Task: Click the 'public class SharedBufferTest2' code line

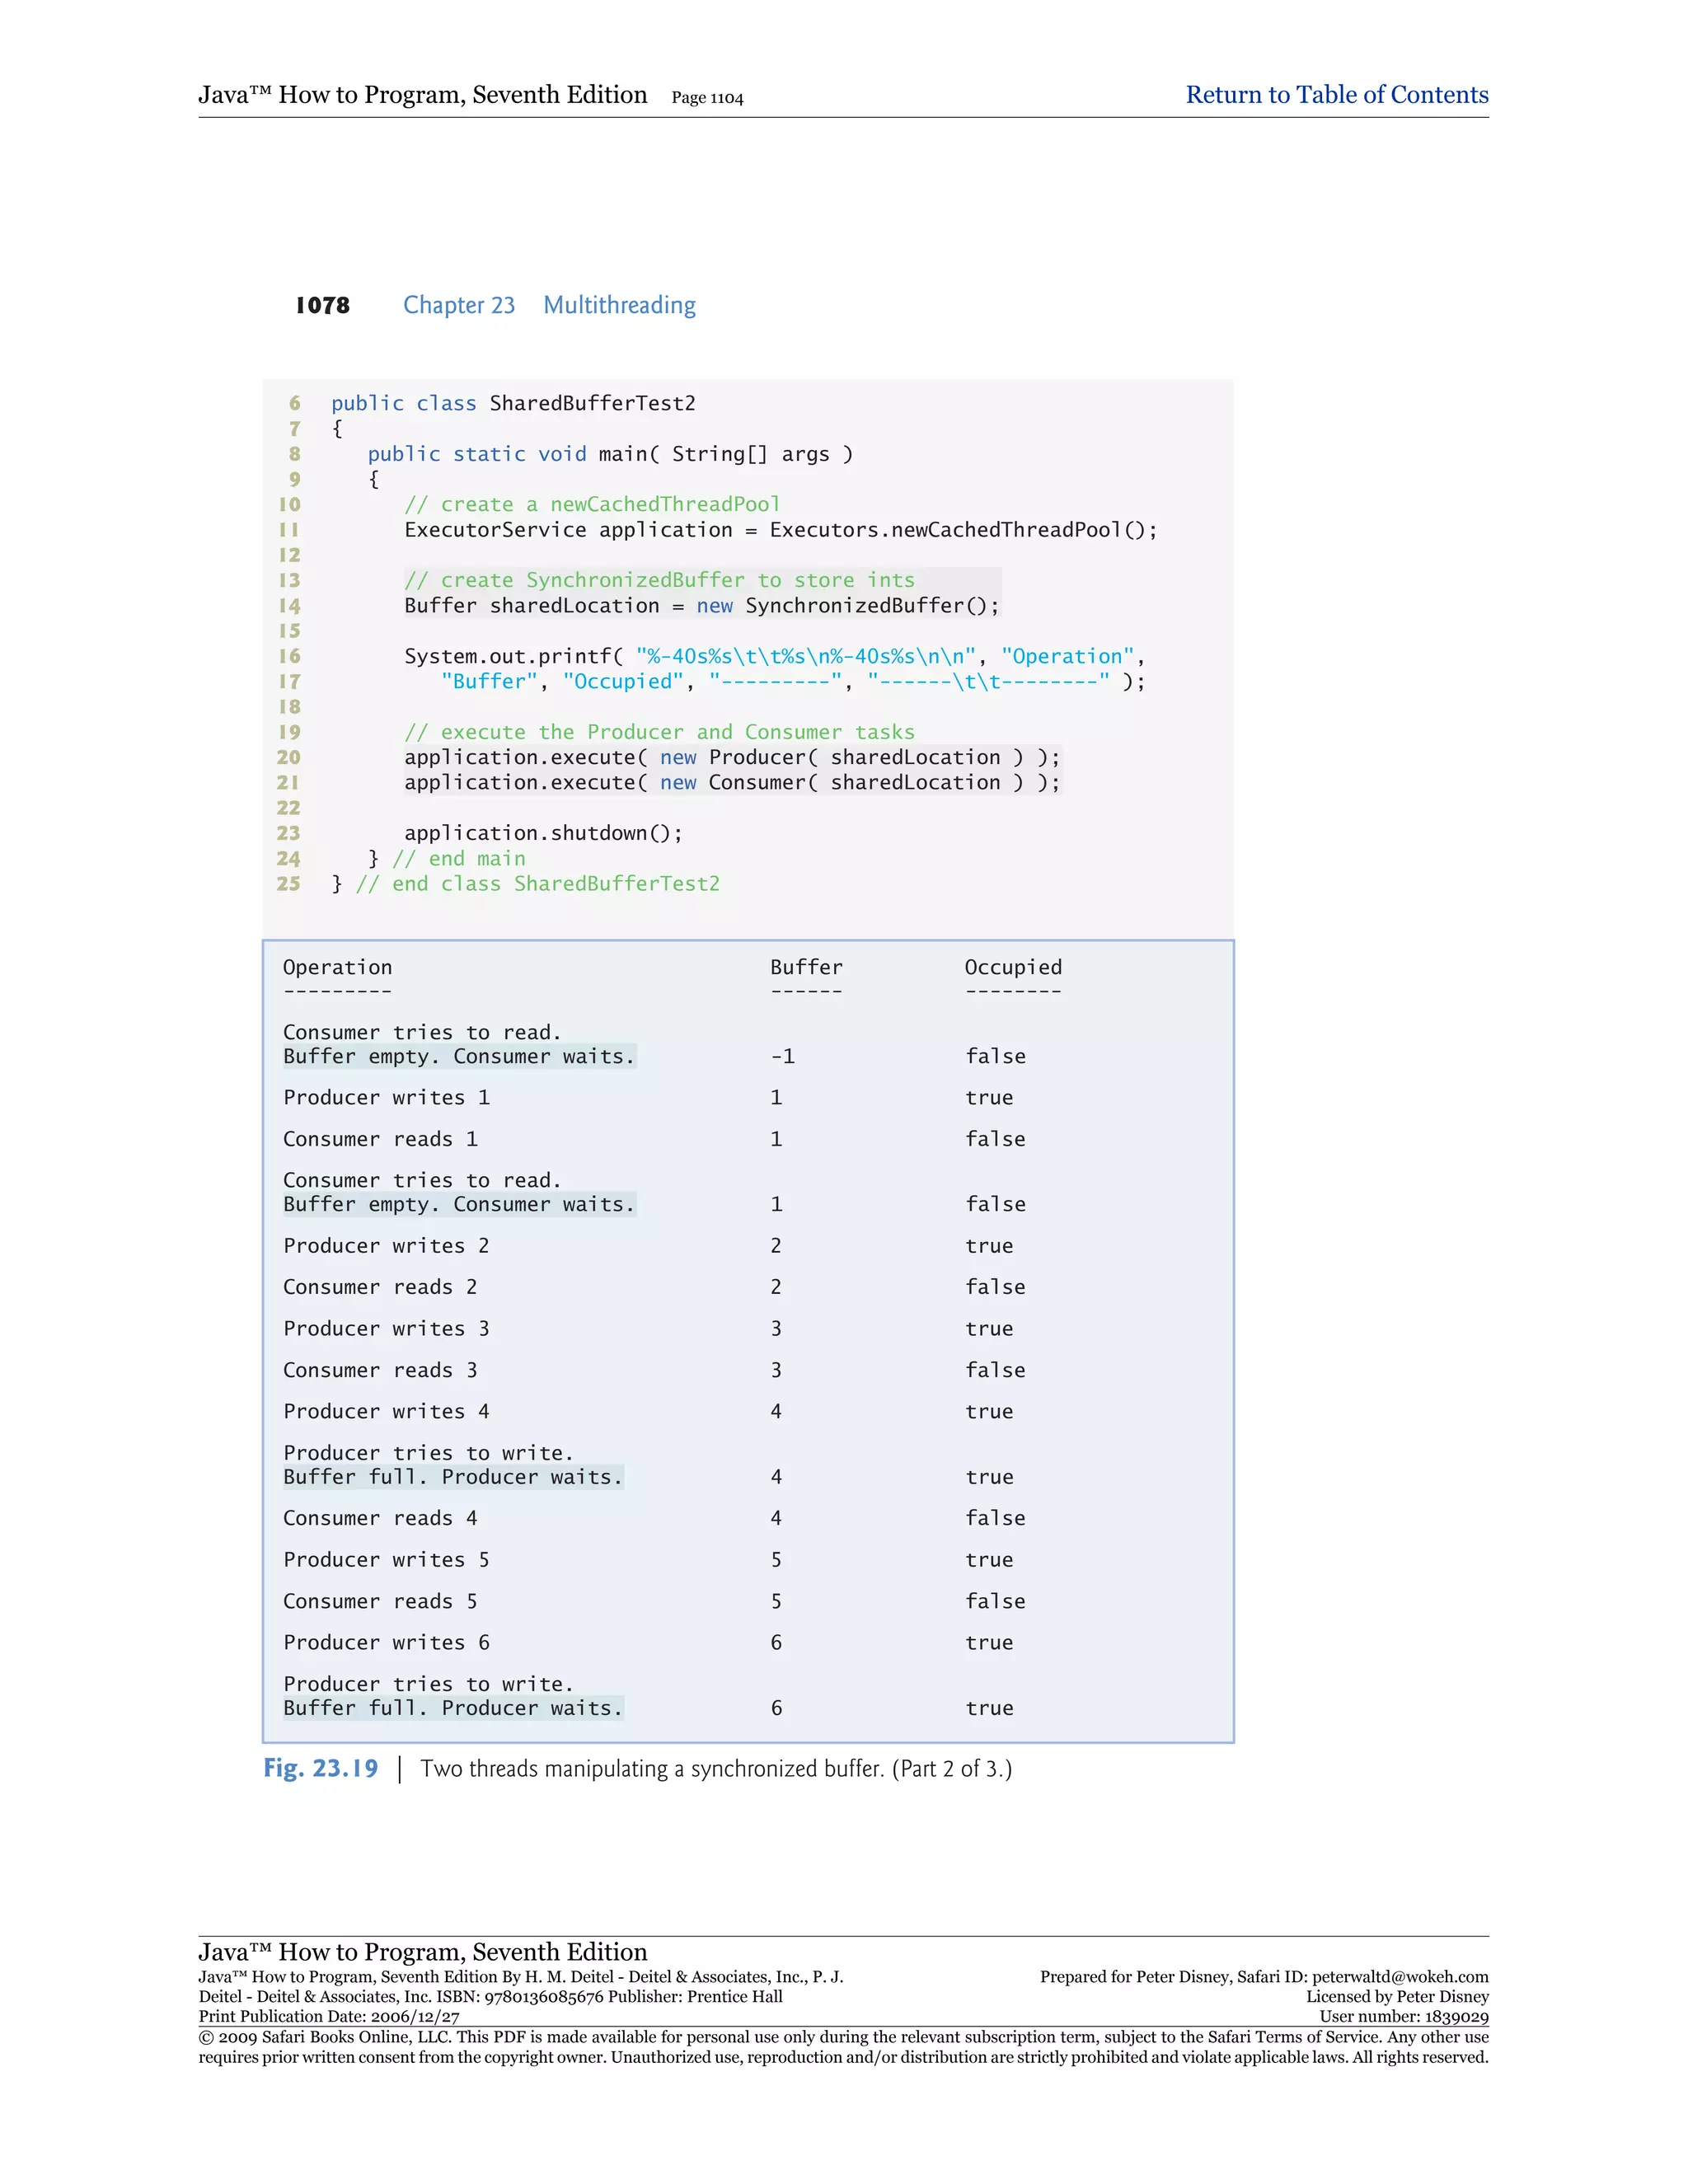Action: (513, 403)
